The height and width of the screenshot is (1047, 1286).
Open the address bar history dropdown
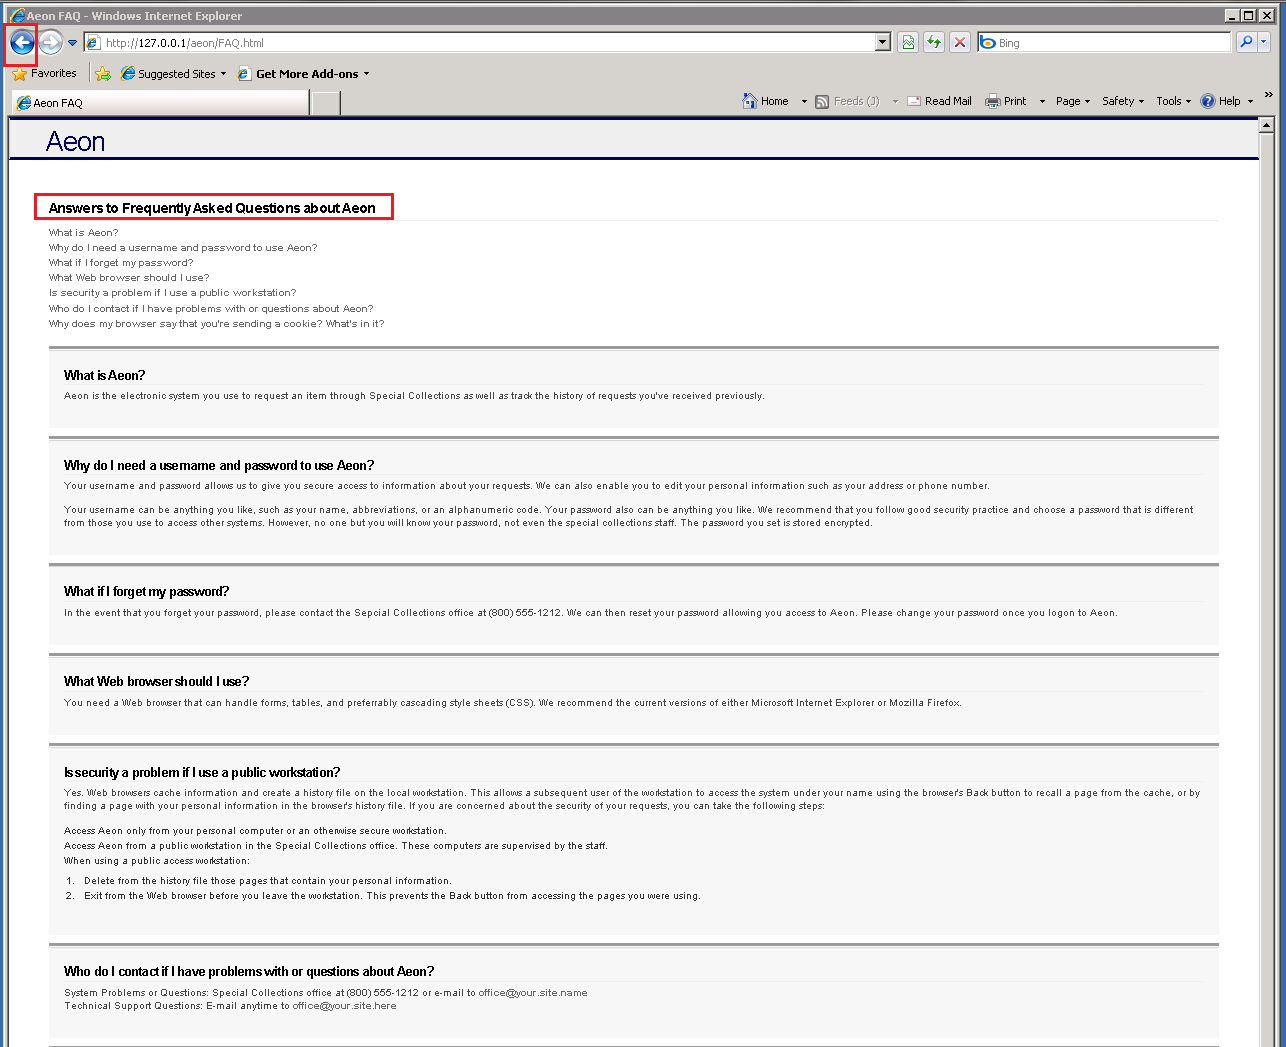[x=880, y=42]
